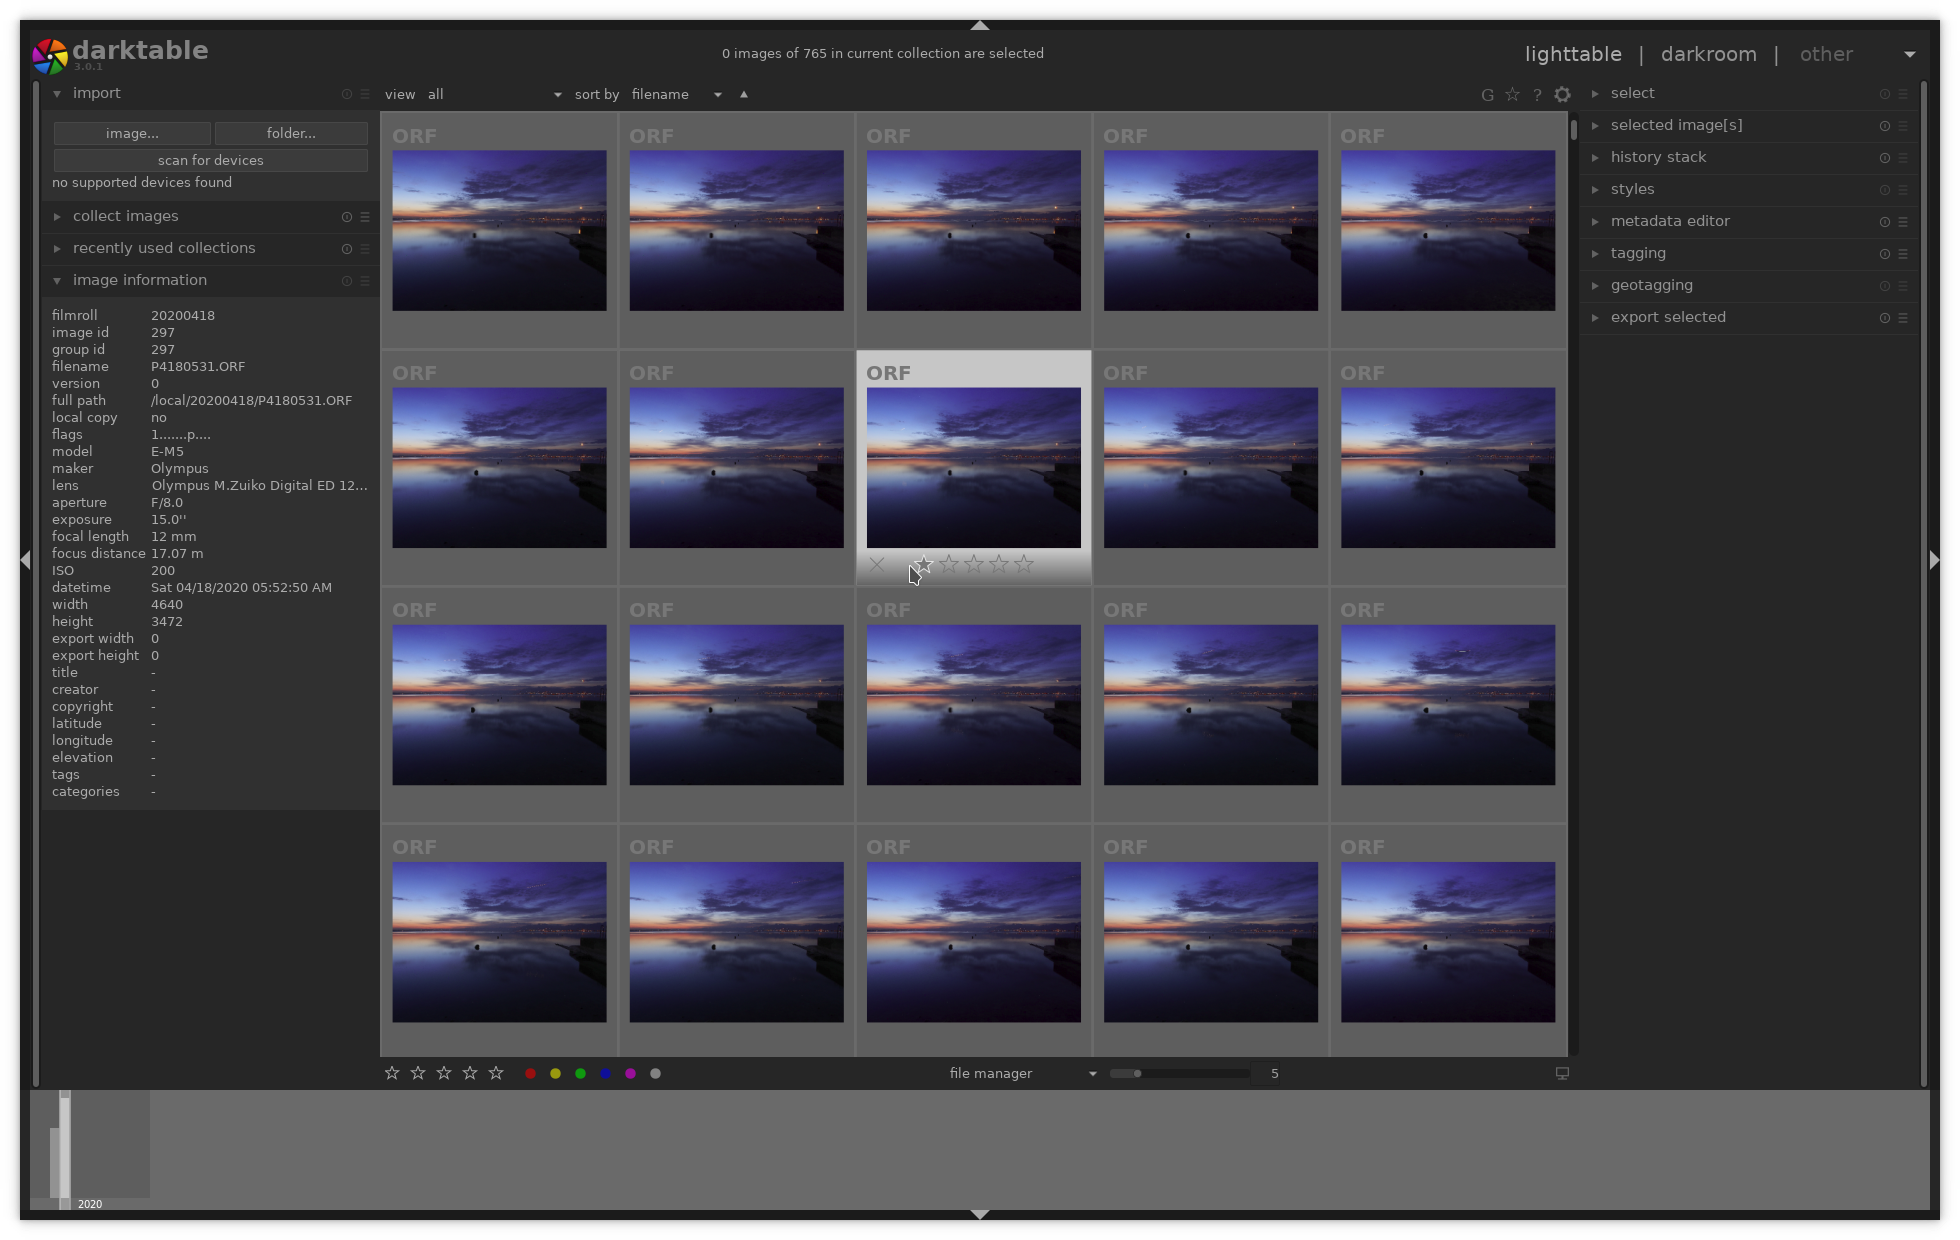Select the first thumbnail in top row

(499, 230)
